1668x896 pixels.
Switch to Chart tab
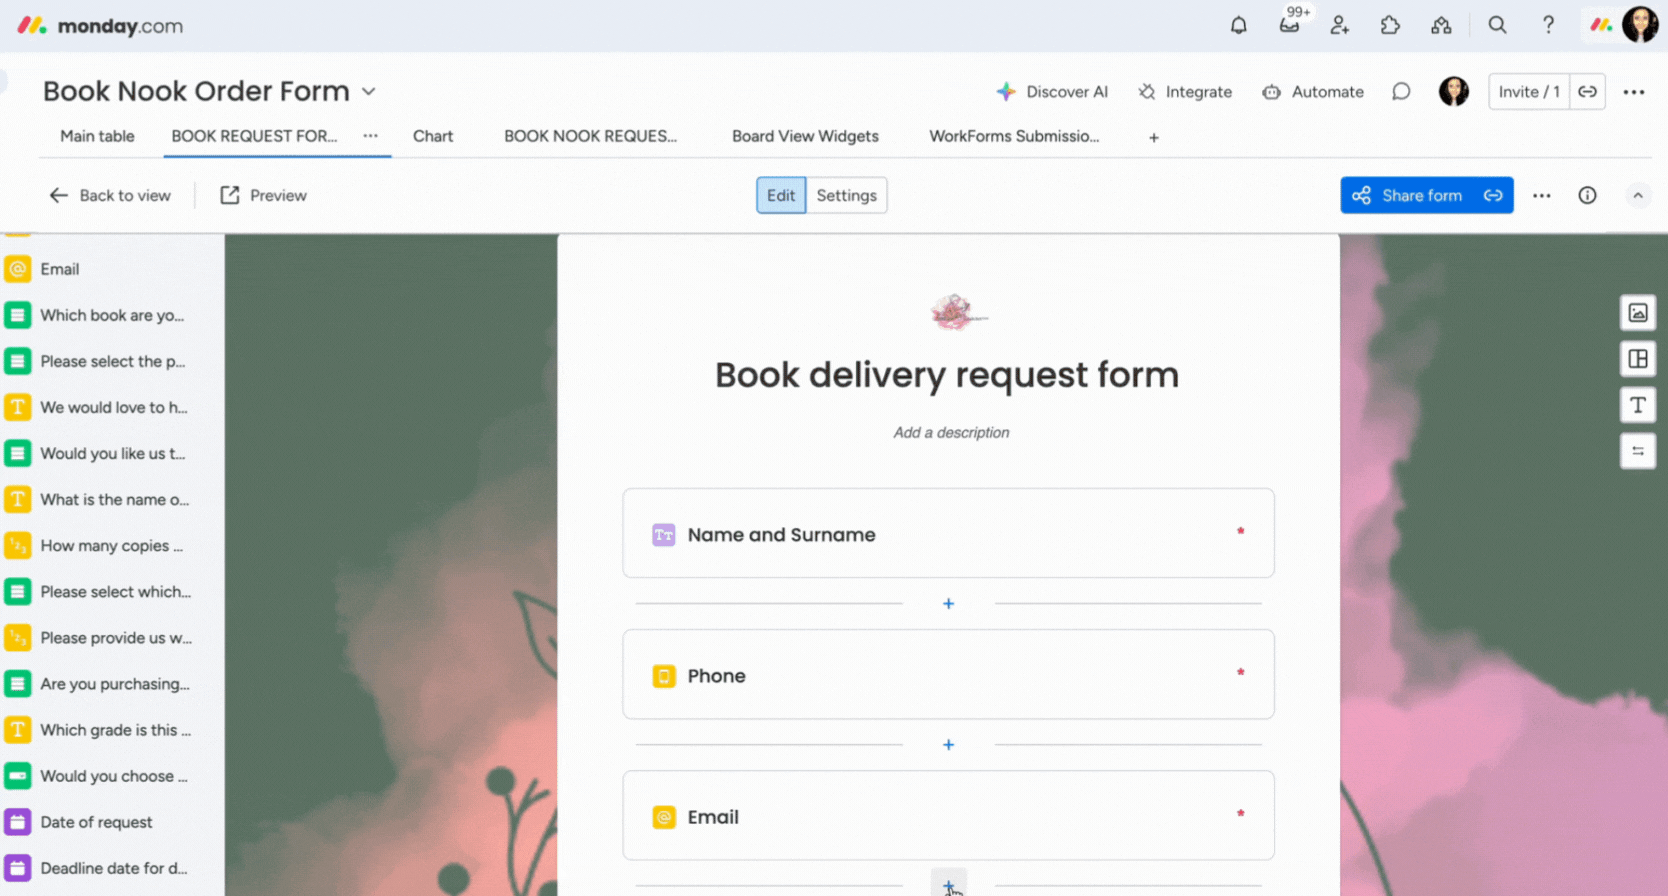pos(433,136)
